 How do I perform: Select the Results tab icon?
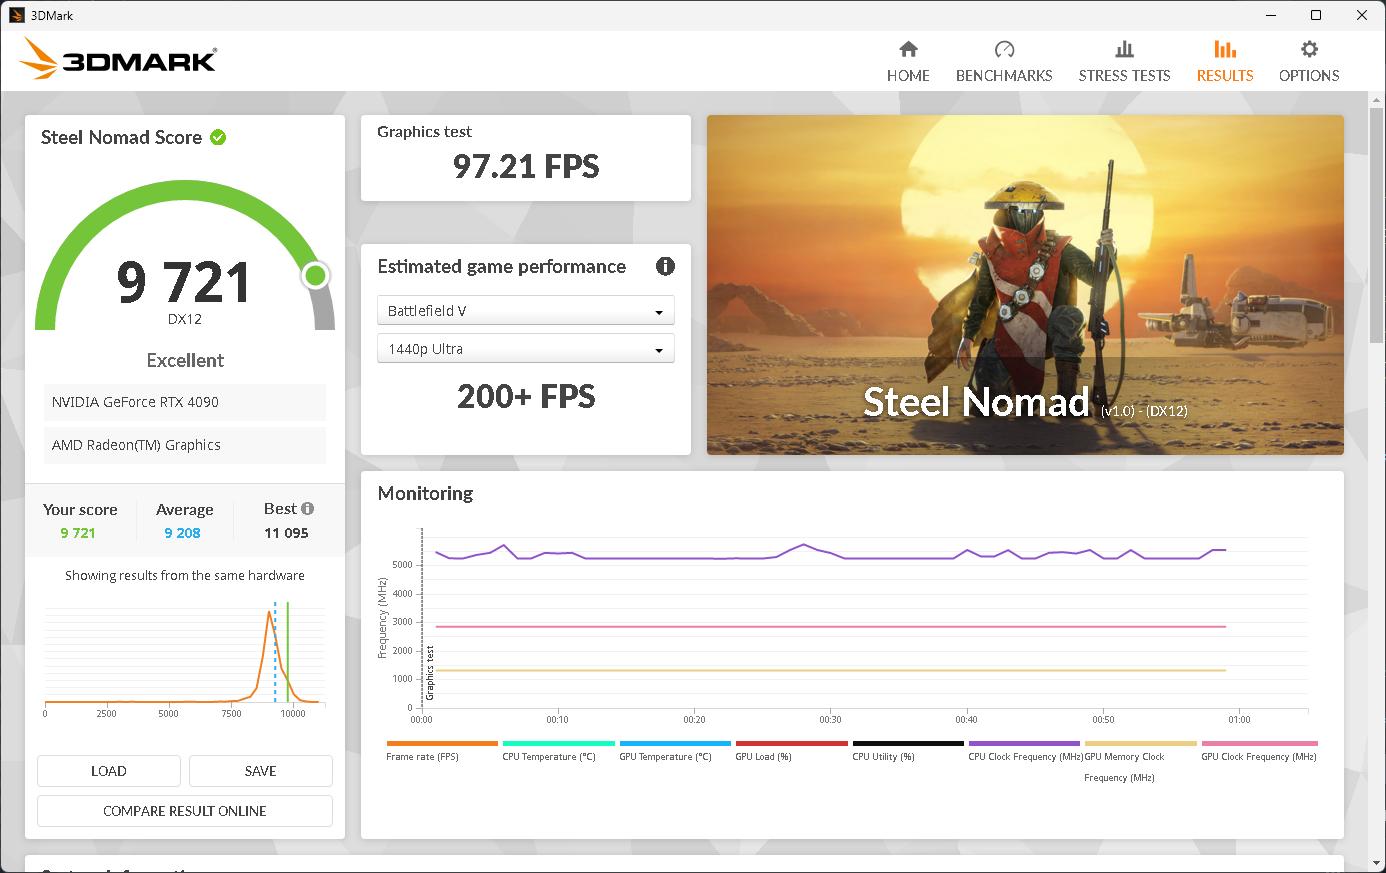[1224, 50]
